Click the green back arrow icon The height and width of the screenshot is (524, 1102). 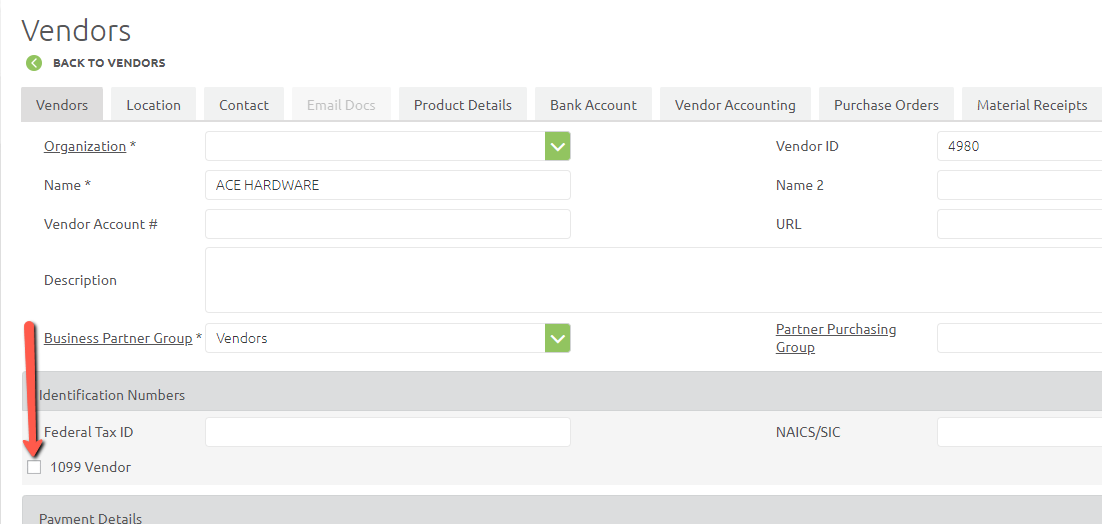point(34,63)
